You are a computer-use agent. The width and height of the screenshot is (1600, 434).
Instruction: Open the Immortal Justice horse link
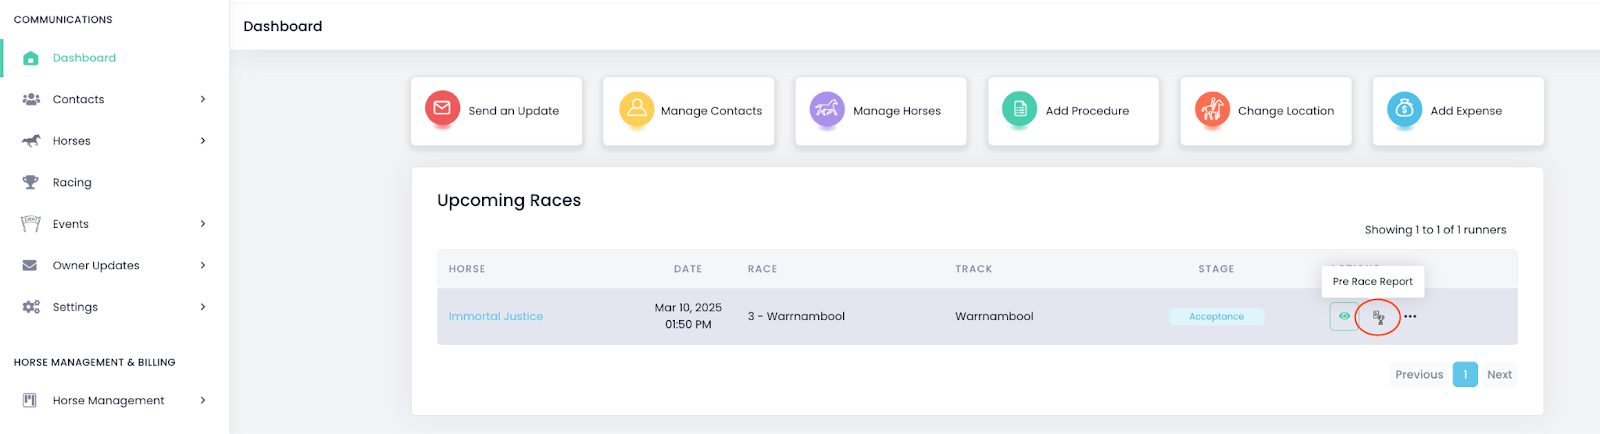495,317
